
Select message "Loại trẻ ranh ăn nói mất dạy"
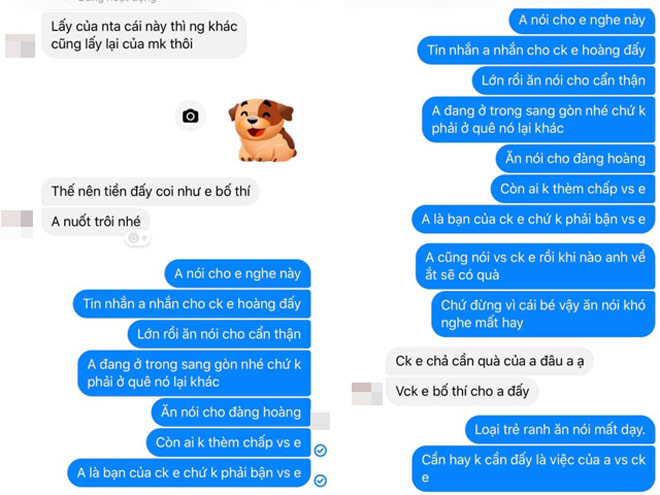[x=560, y=430]
